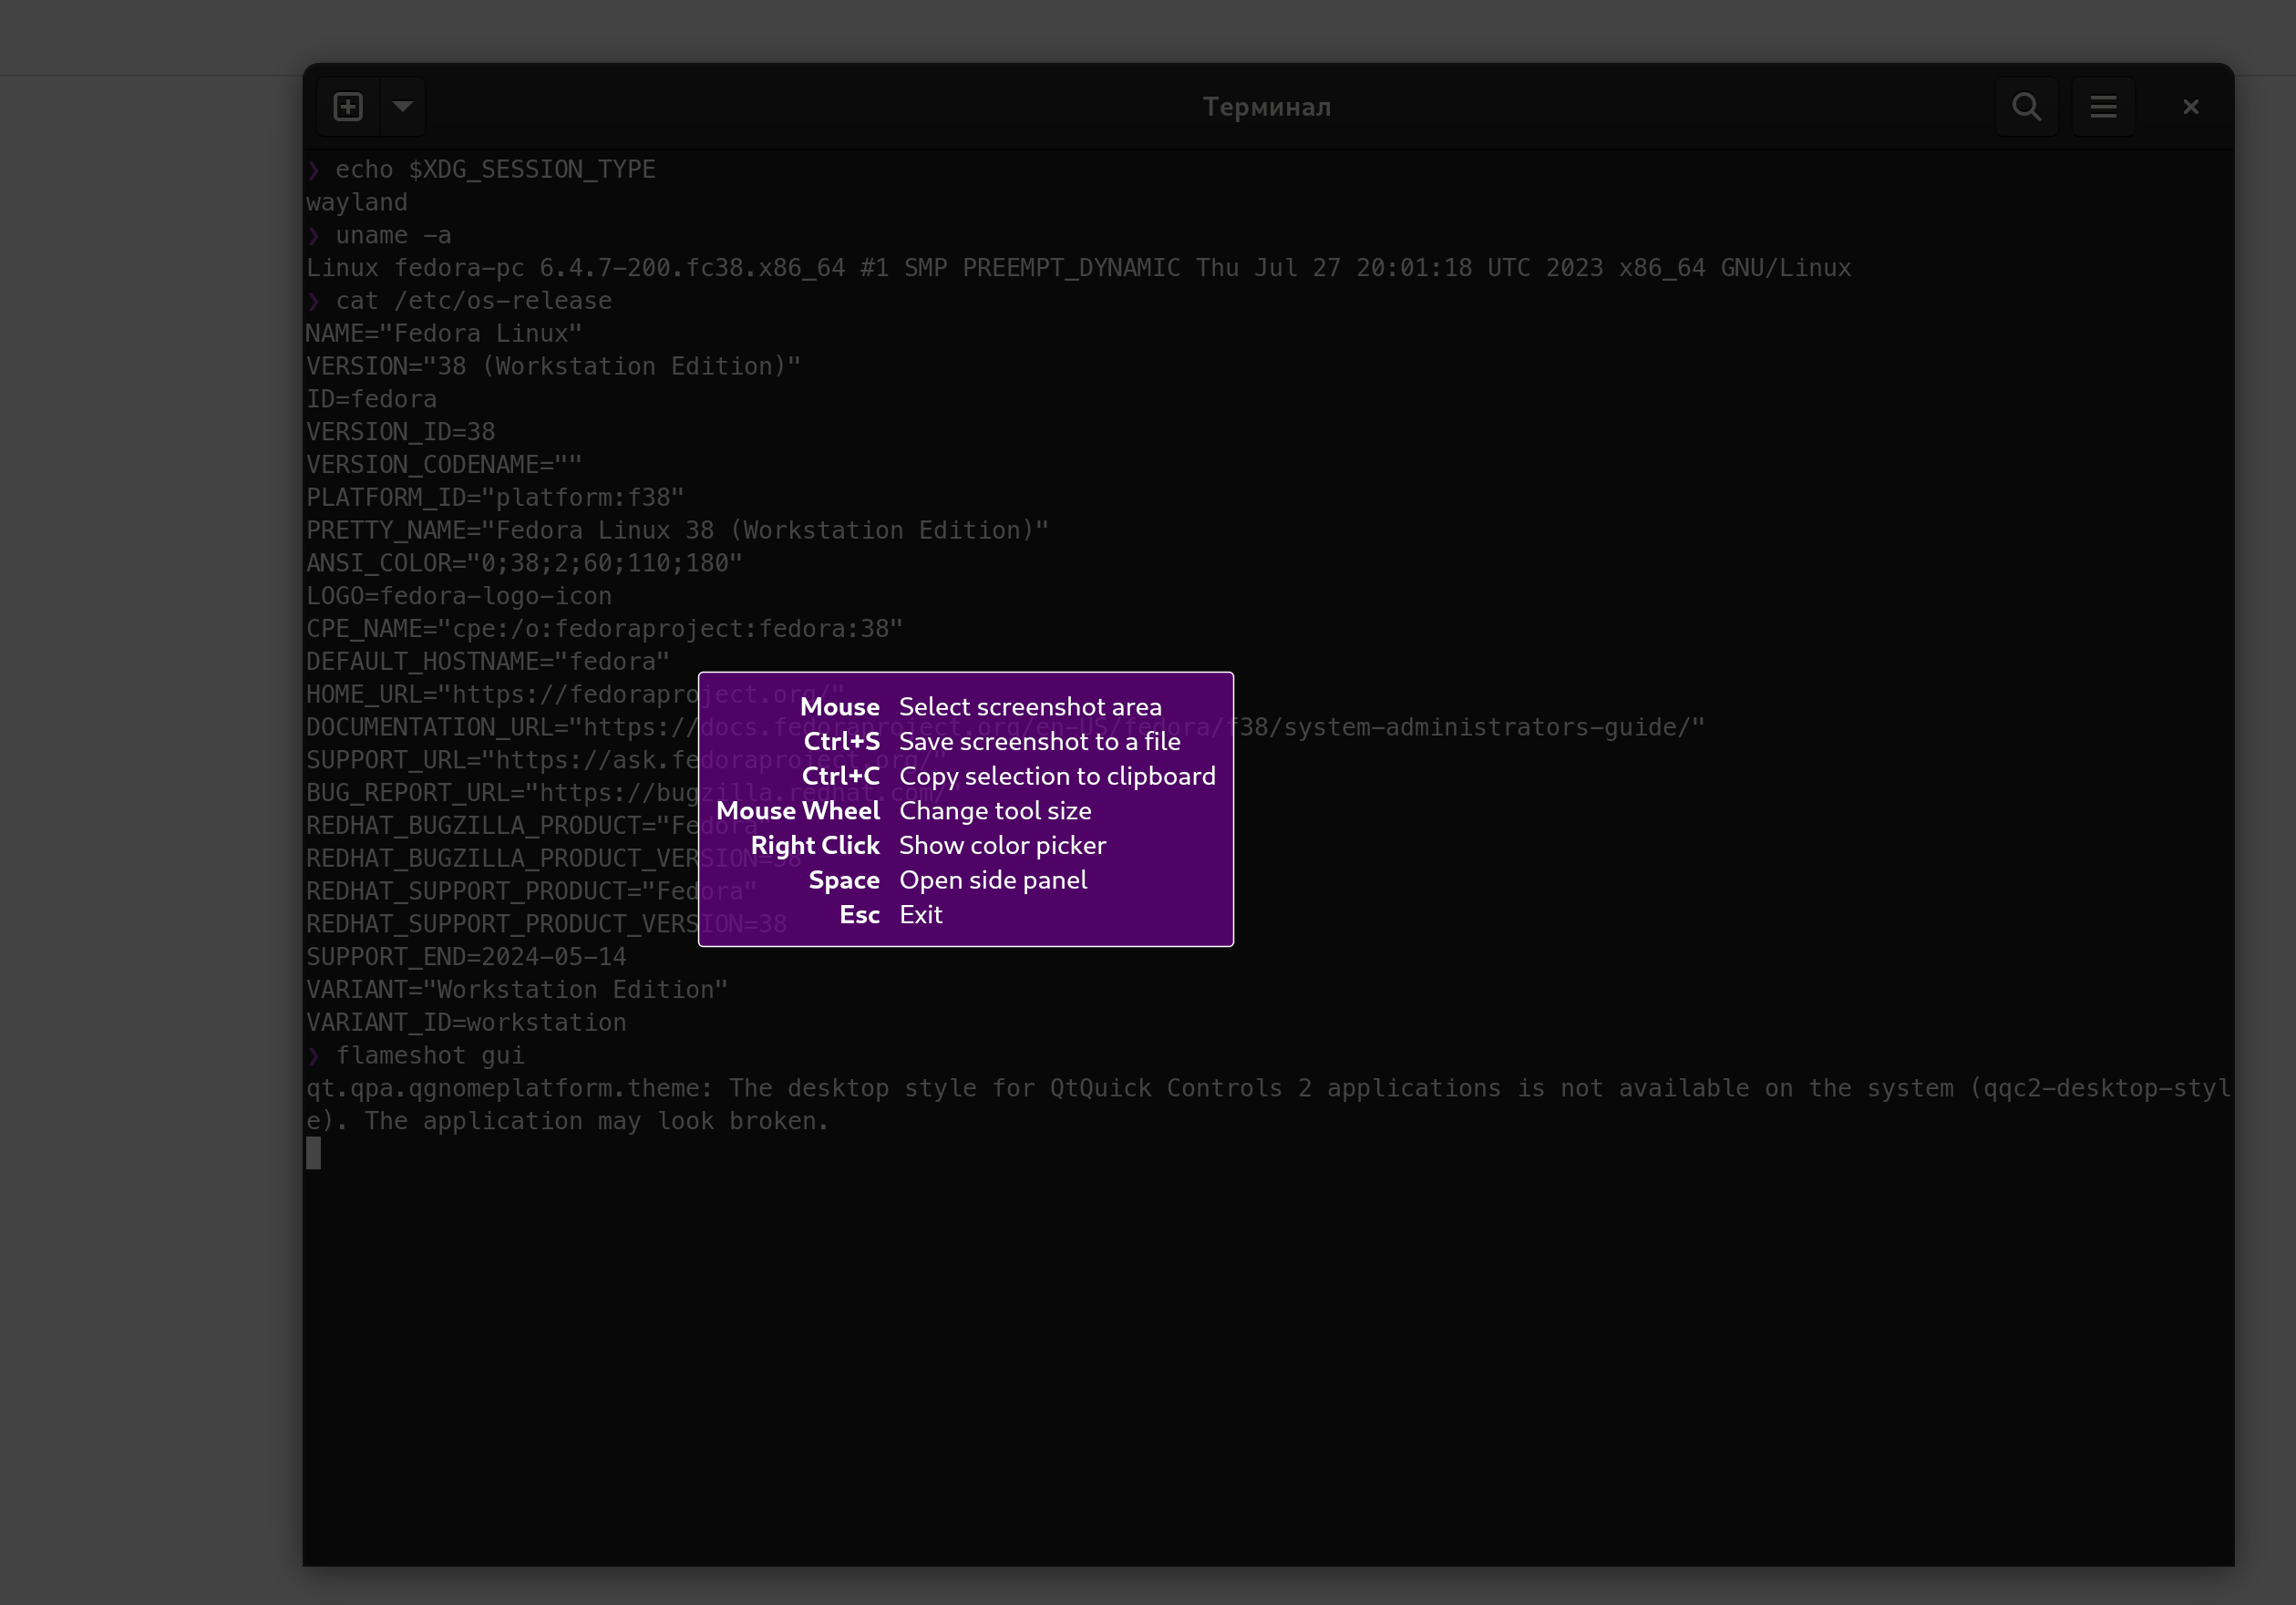Click the 'Mouse' shortcut label
Screen dimensions: 2296x1605
840,707
